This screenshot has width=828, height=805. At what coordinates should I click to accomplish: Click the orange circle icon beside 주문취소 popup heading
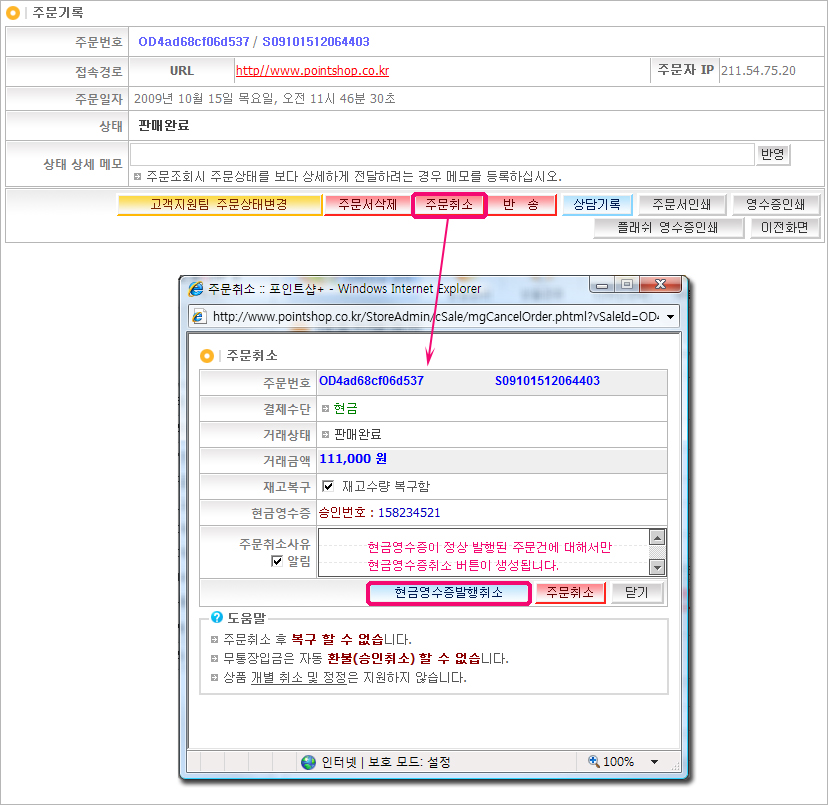click(207, 355)
